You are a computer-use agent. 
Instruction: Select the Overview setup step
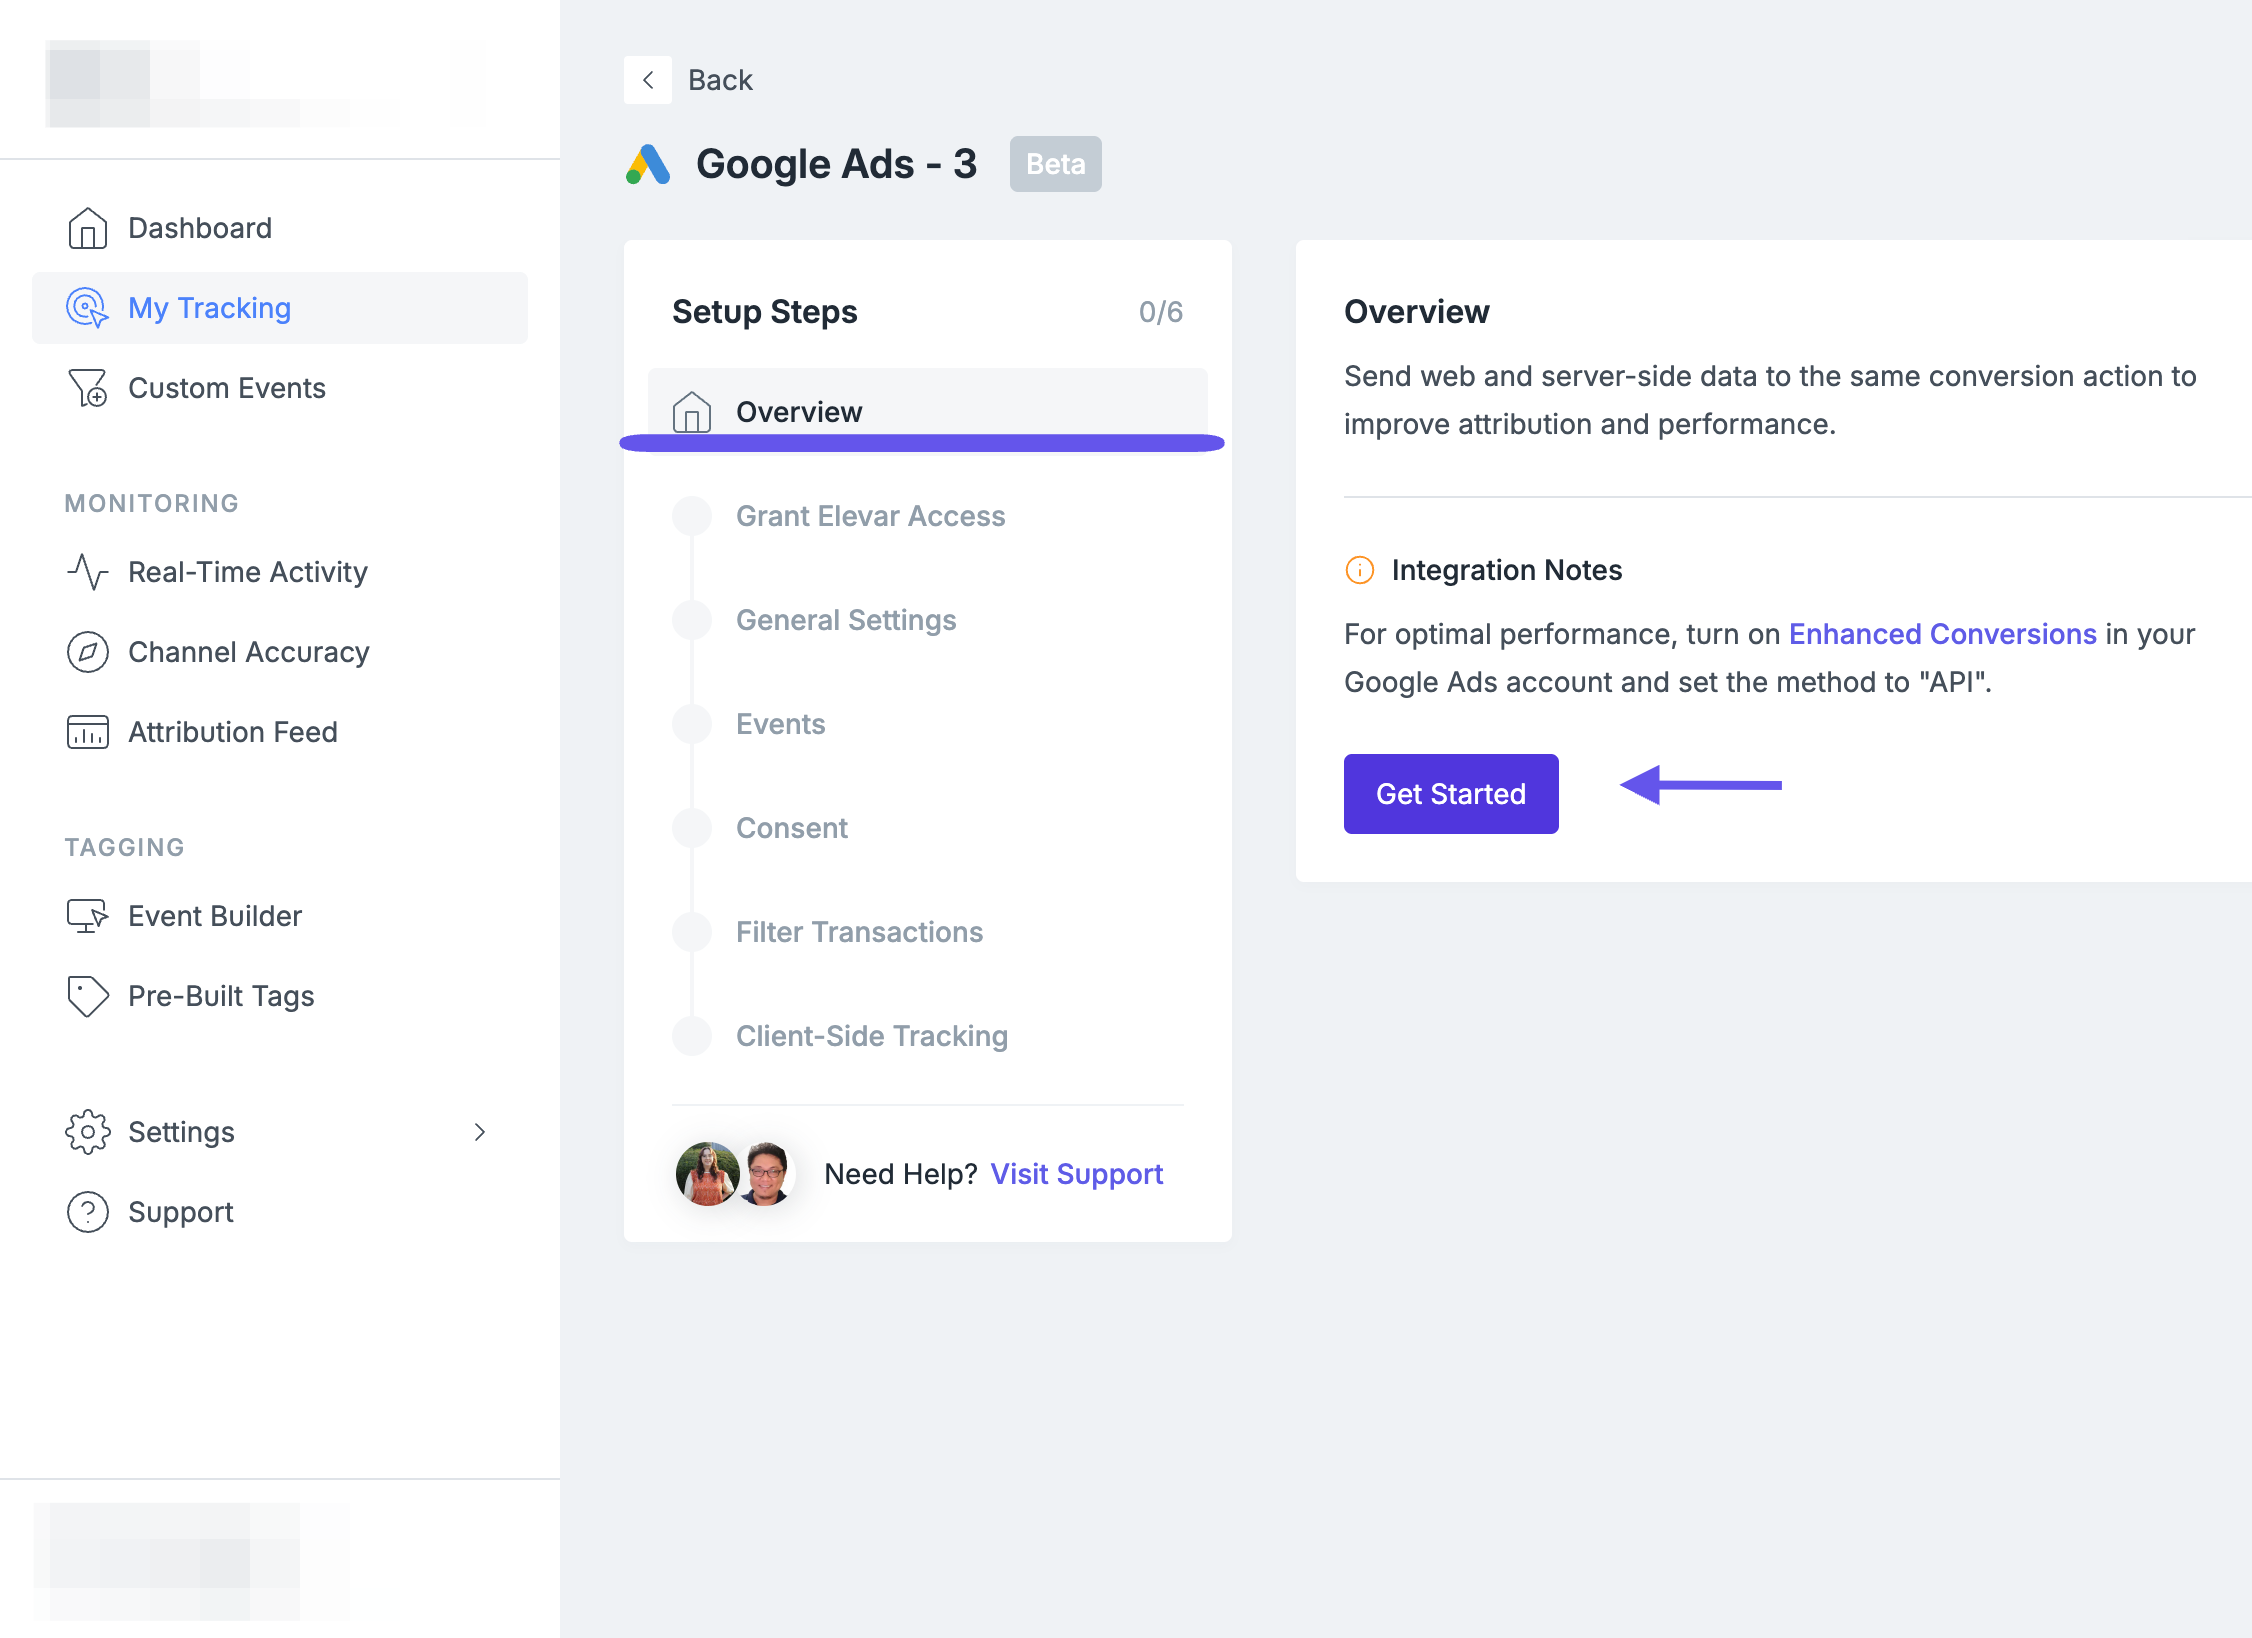pyautogui.click(x=928, y=412)
